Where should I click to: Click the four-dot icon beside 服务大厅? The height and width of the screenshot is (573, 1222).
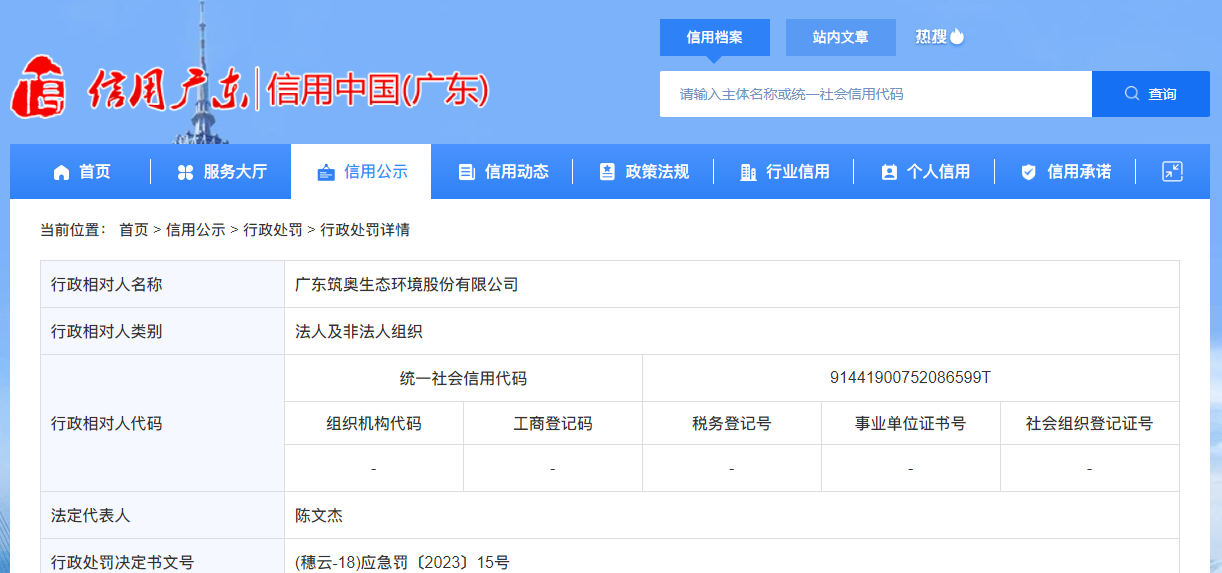coord(185,172)
